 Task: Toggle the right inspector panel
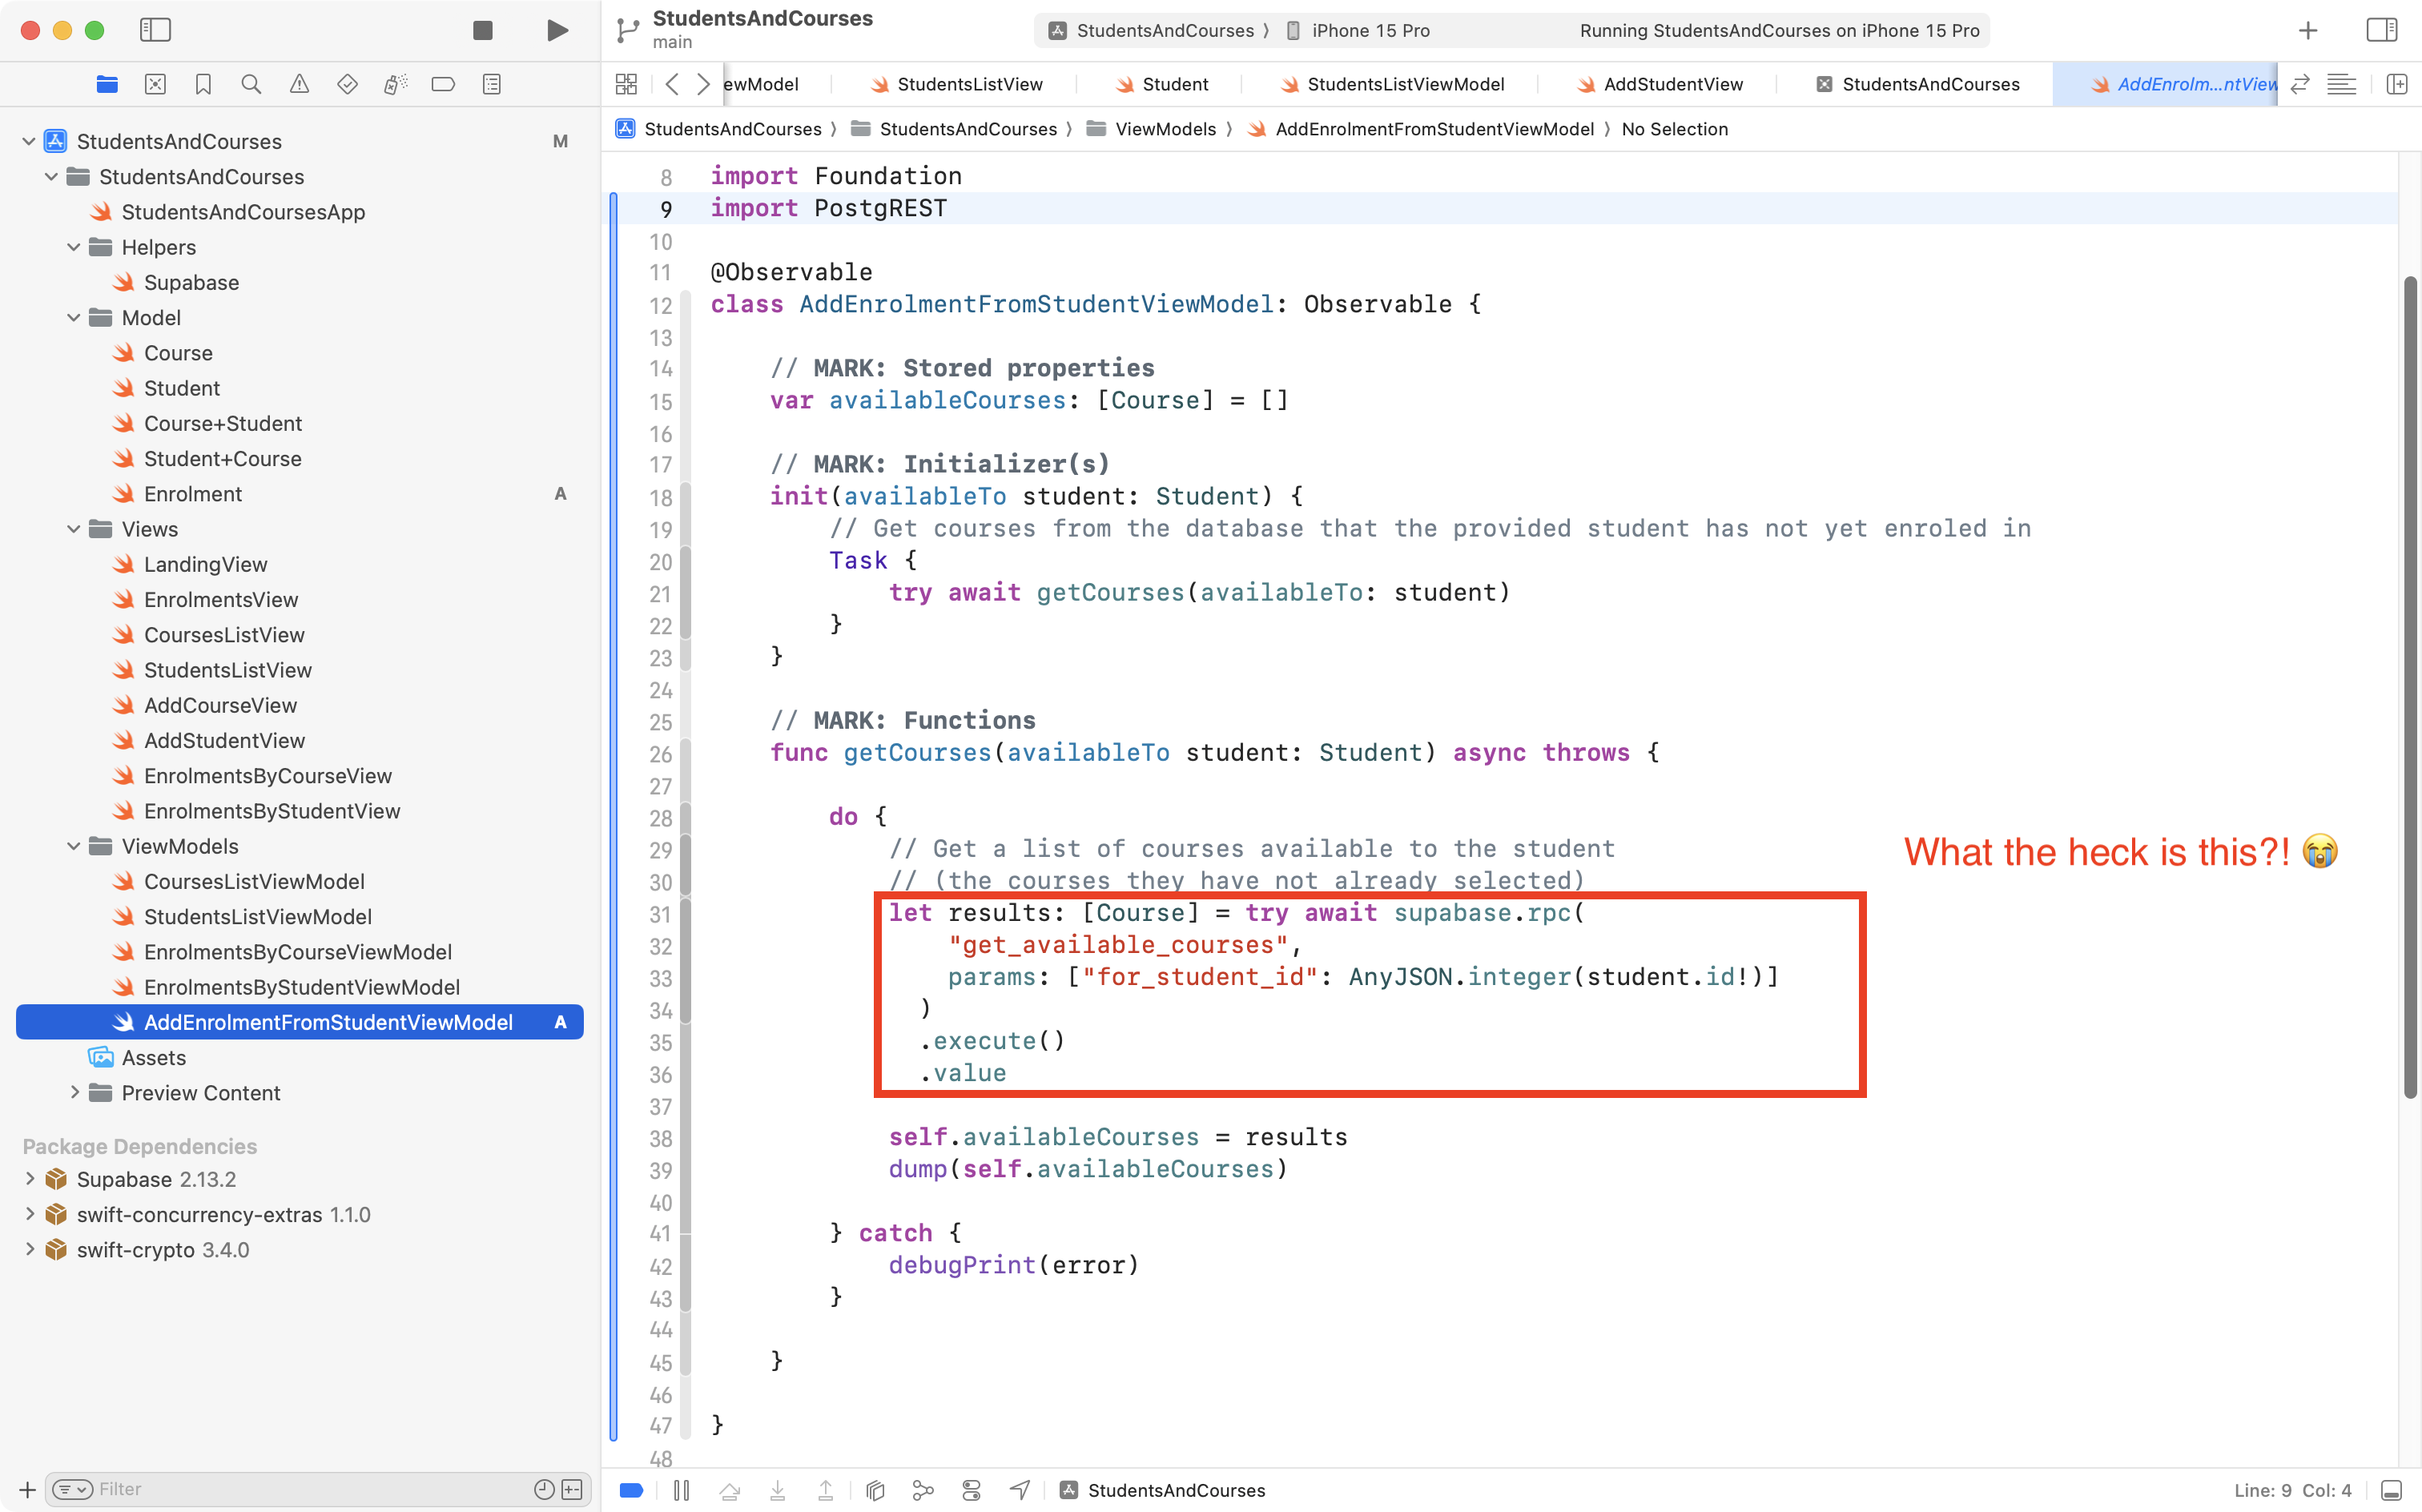[x=2381, y=30]
